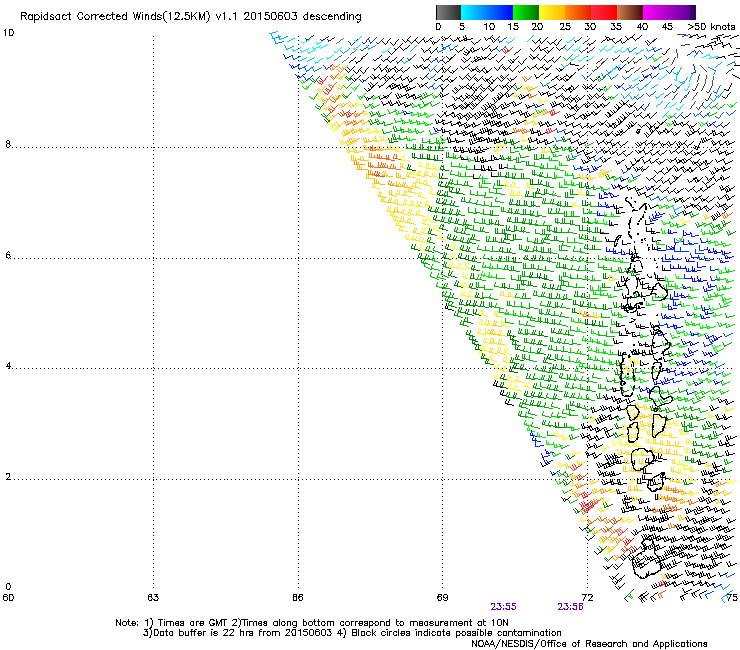
Task: Click the purple '23:56' swath time label
Action: pyautogui.click(x=571, y=607)
